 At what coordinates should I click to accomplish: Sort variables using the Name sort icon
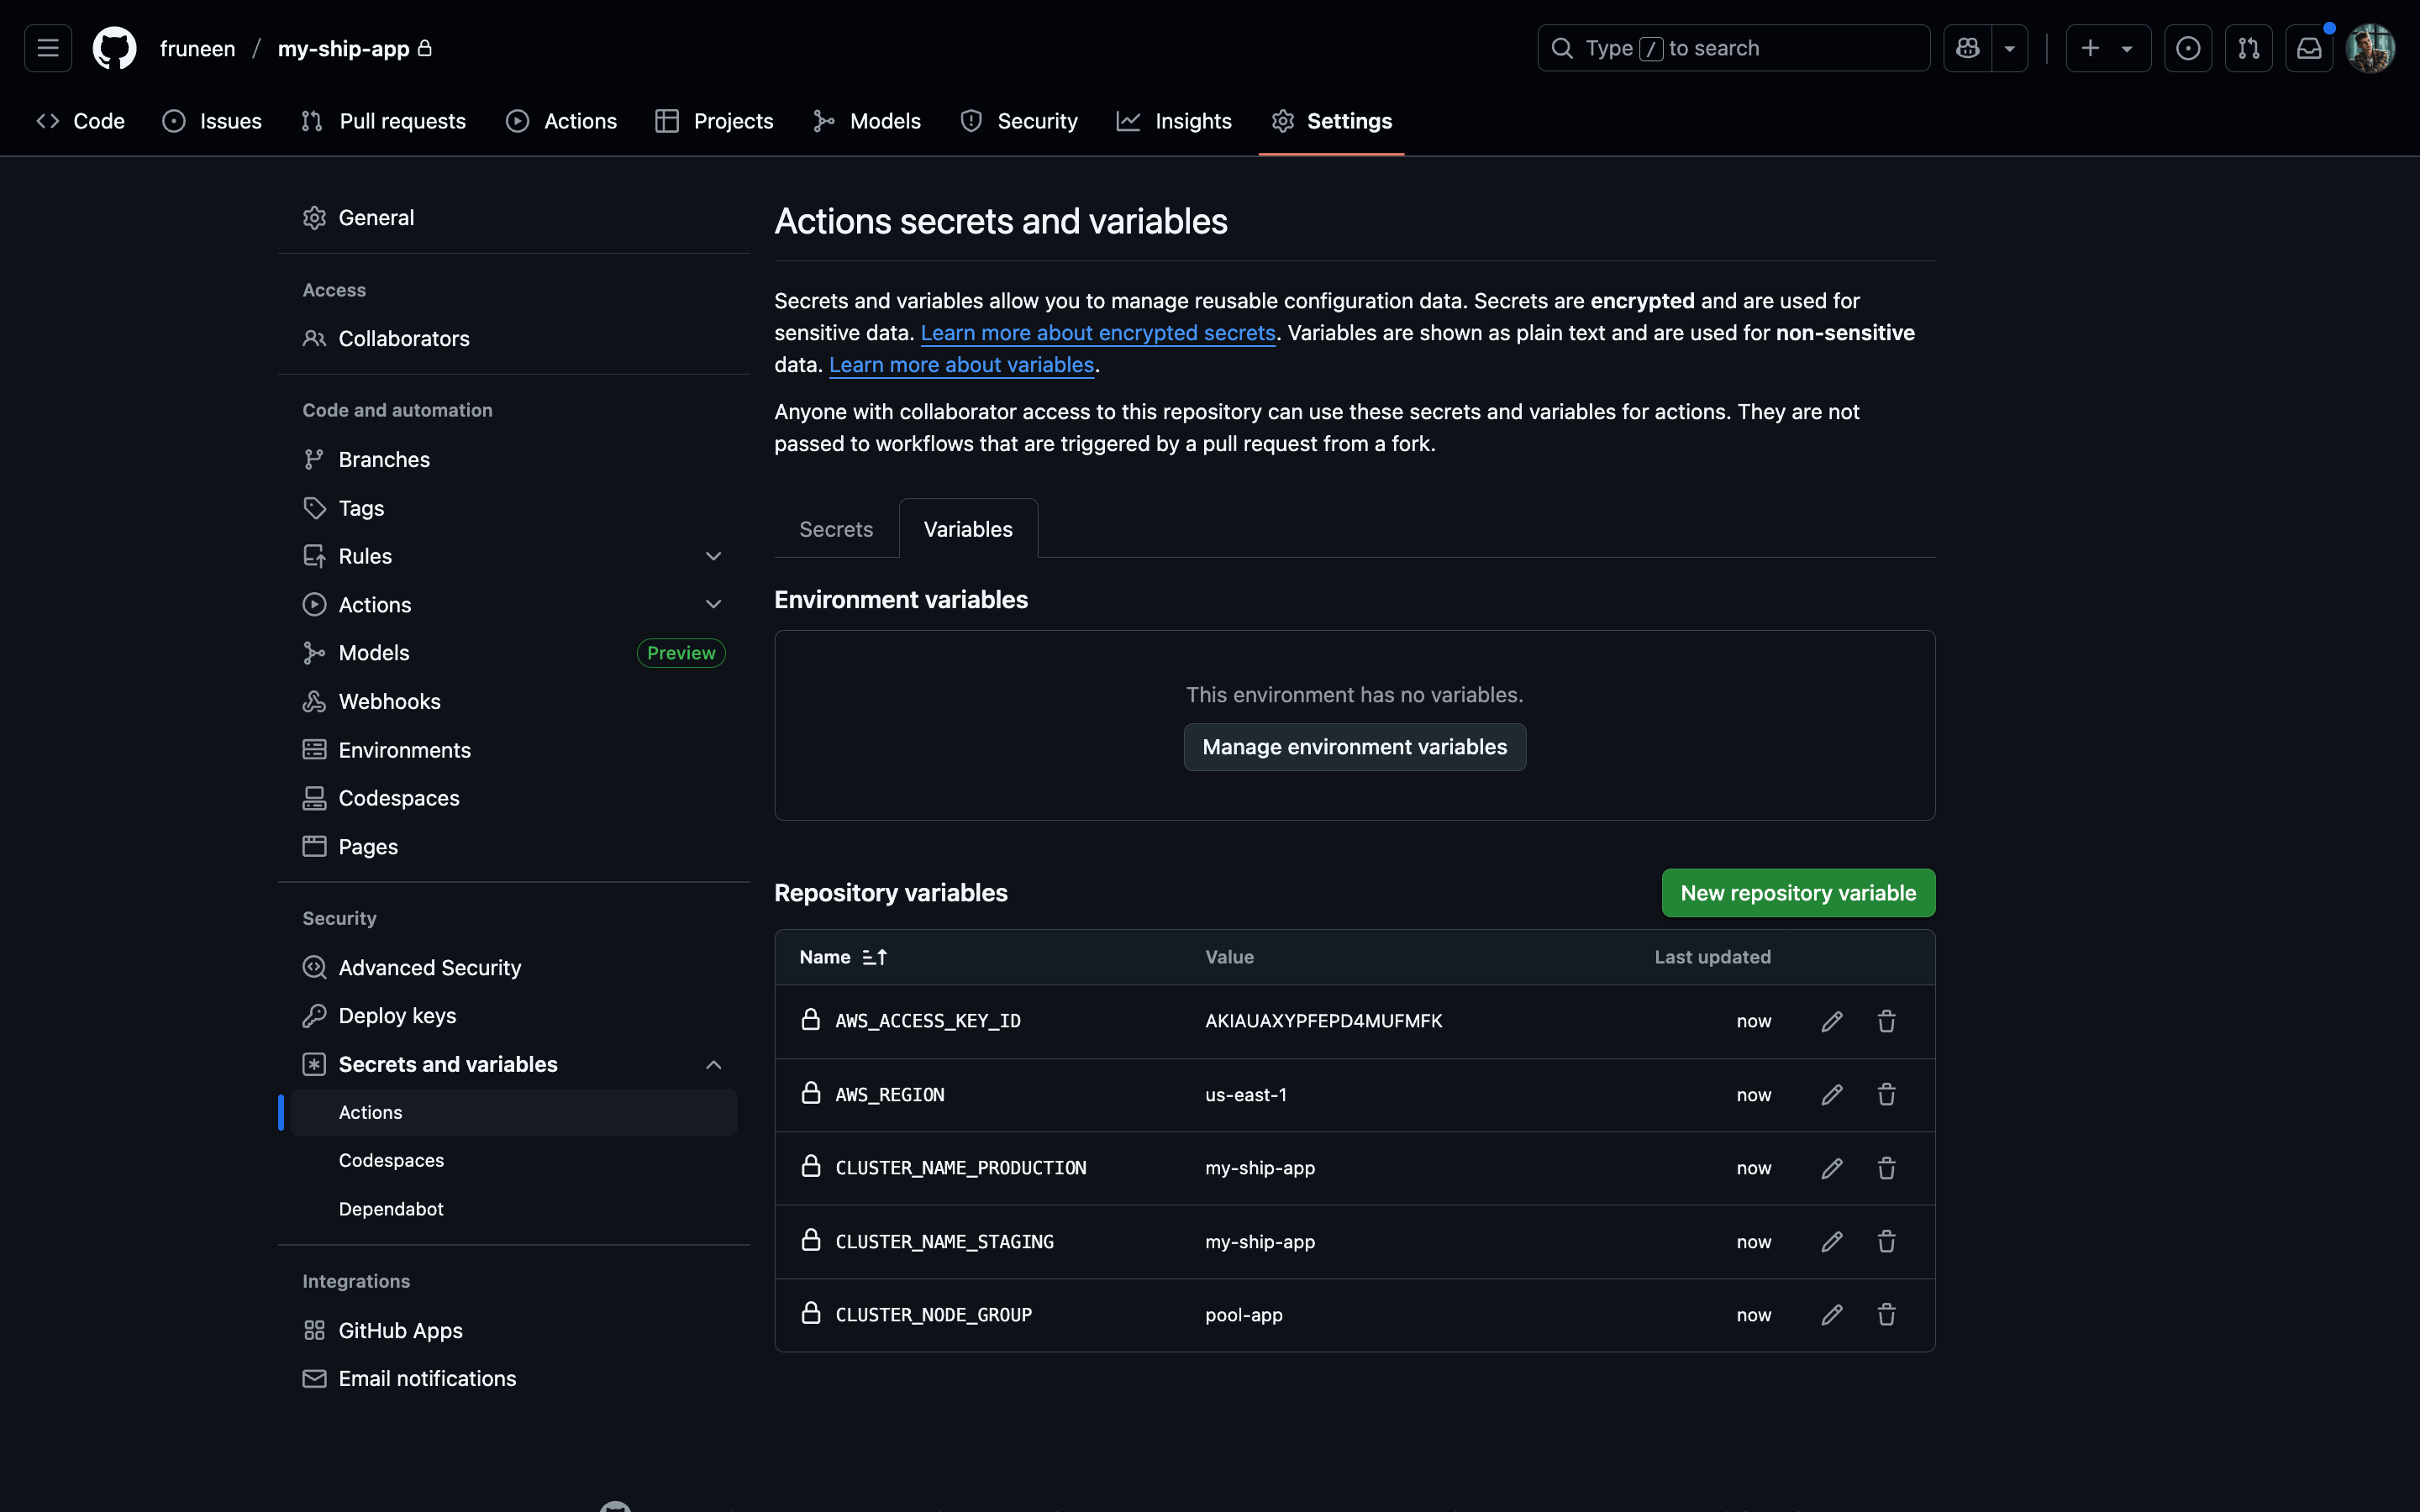click(875, 956)
